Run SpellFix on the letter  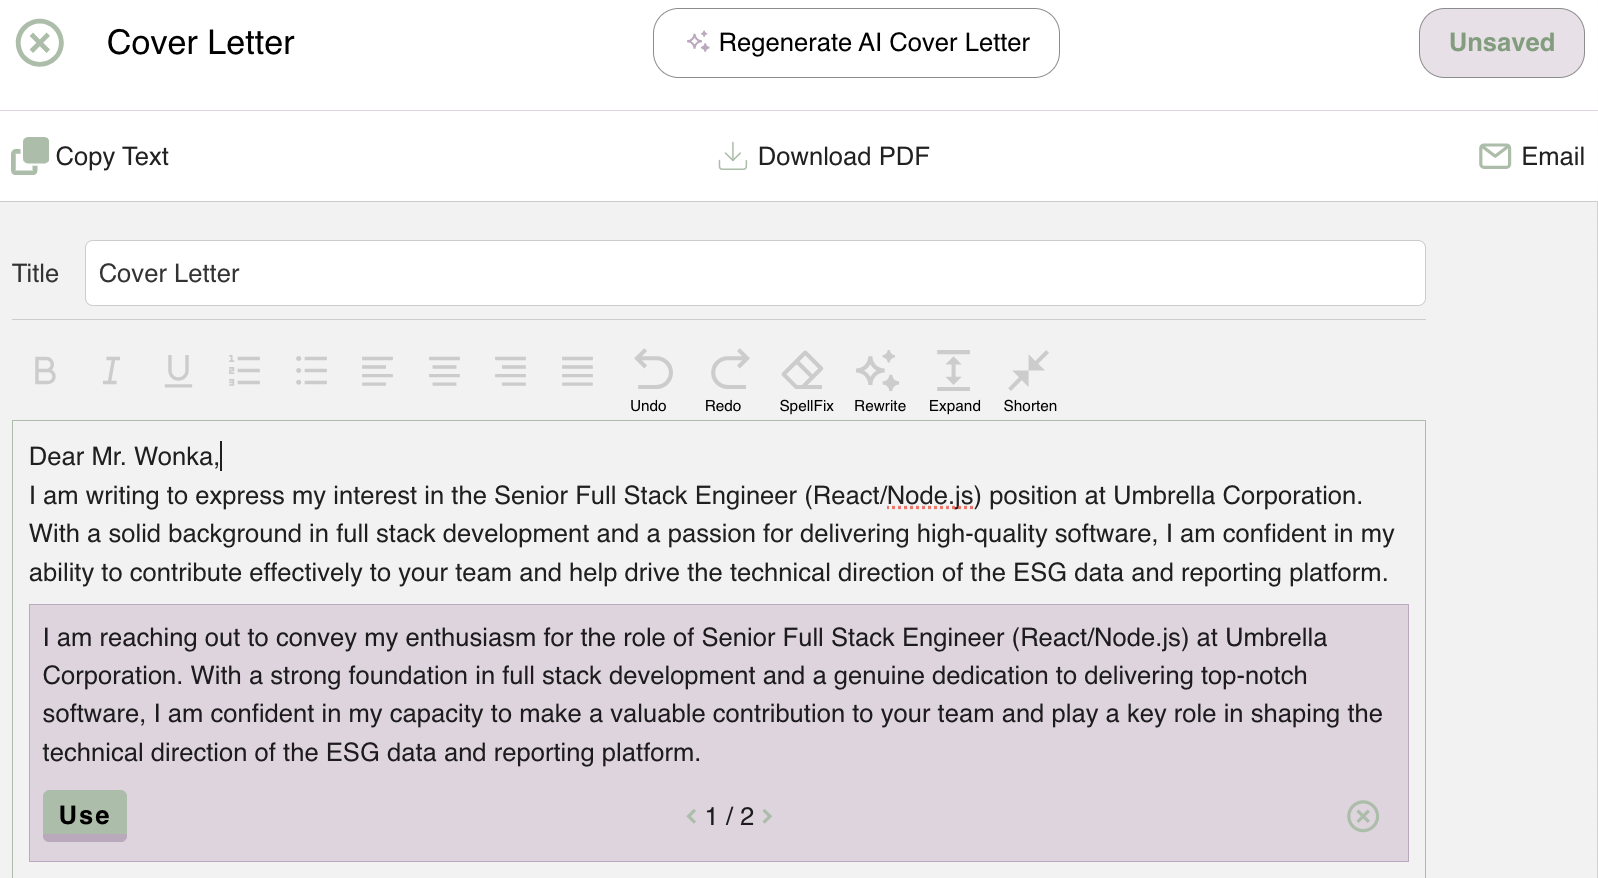805,380
